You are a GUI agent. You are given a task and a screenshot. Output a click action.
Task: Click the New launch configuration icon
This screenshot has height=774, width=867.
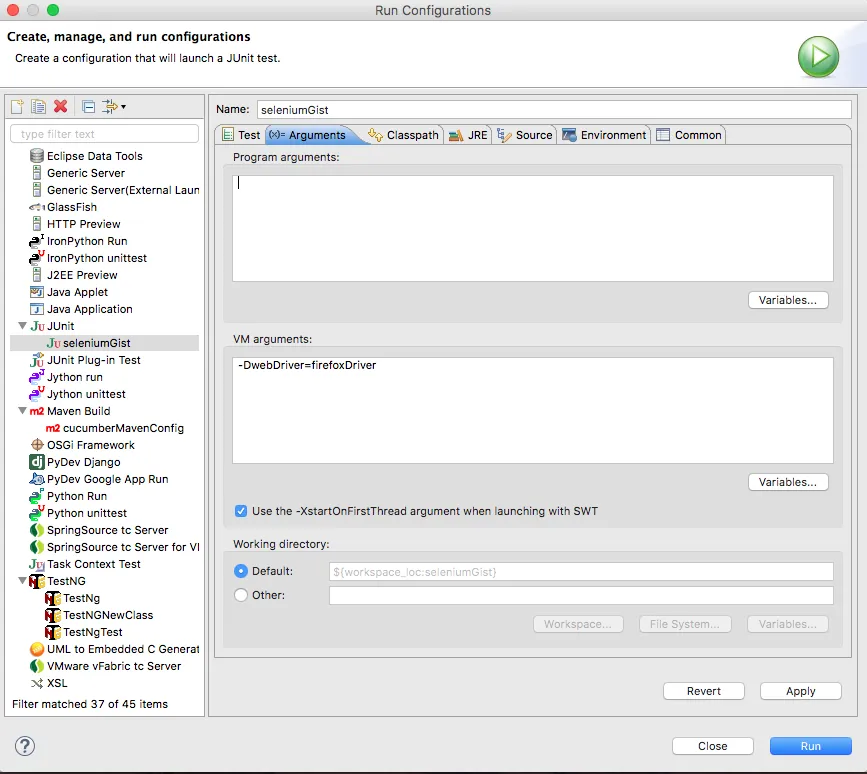[17, 106]
